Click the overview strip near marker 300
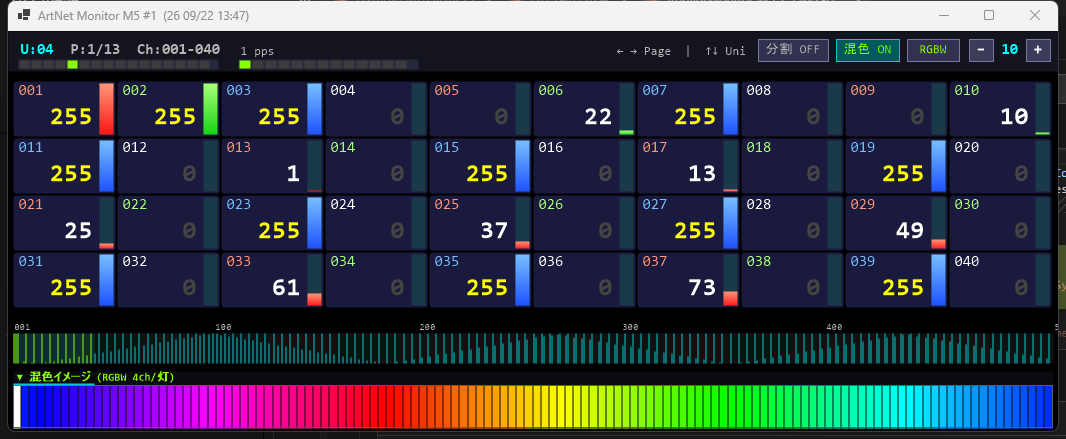This screenshot has width=1066, height=439. coord(631,349)
